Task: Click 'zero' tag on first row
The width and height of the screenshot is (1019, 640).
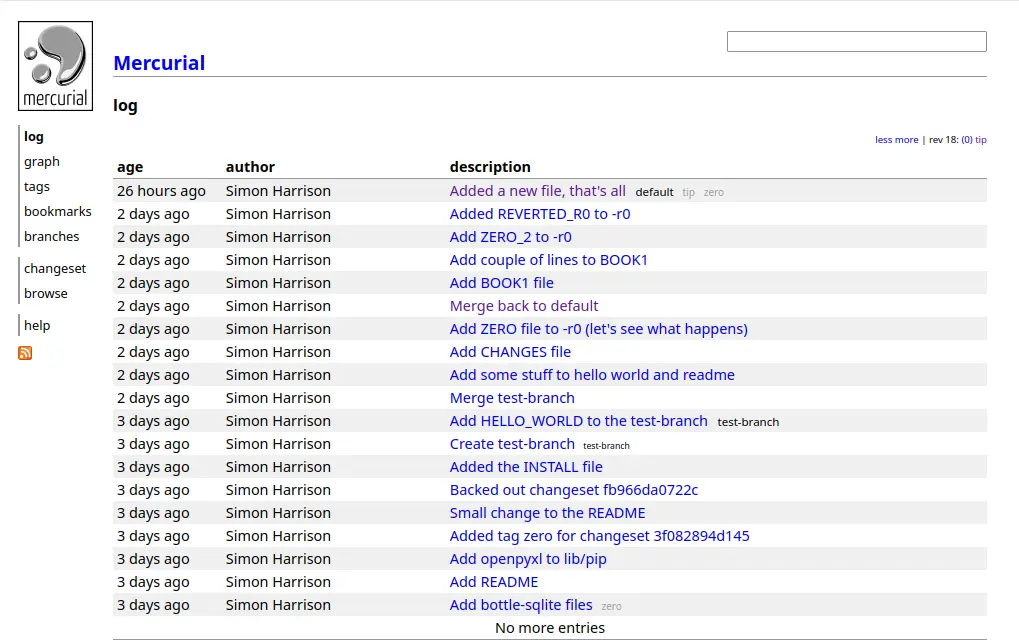Action: tap(714, 192)
